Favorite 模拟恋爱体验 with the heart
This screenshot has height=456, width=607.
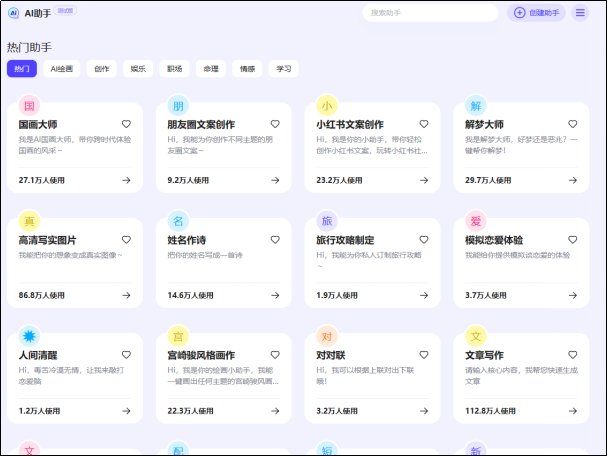click(573, 240)
